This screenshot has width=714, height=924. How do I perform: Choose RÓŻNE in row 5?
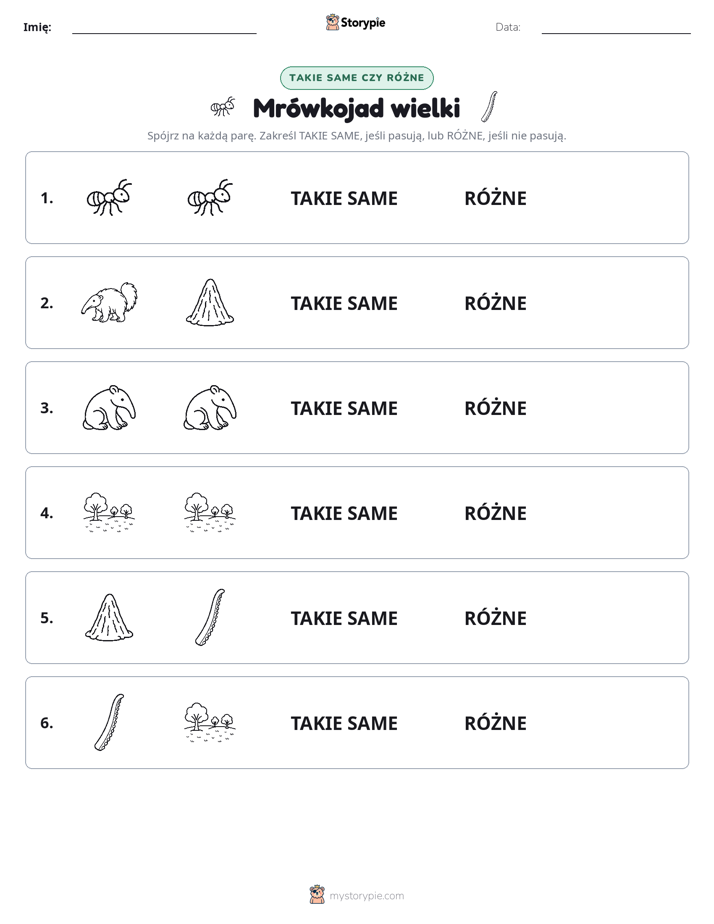tap(495, 617)
